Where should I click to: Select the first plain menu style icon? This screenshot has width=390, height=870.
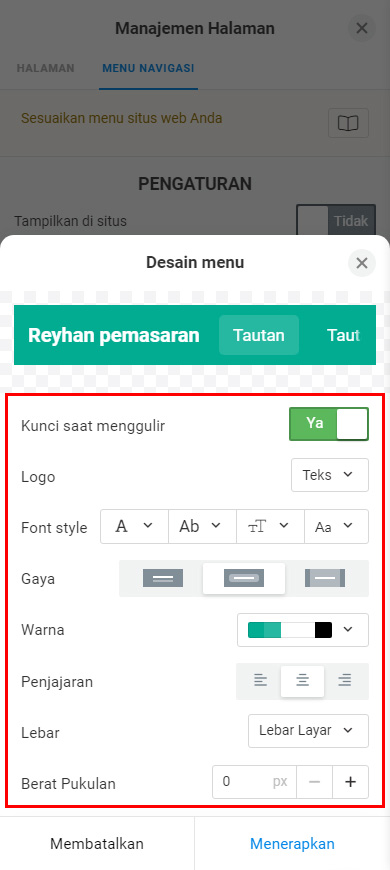pyautogui.click(x=163, y=578)
